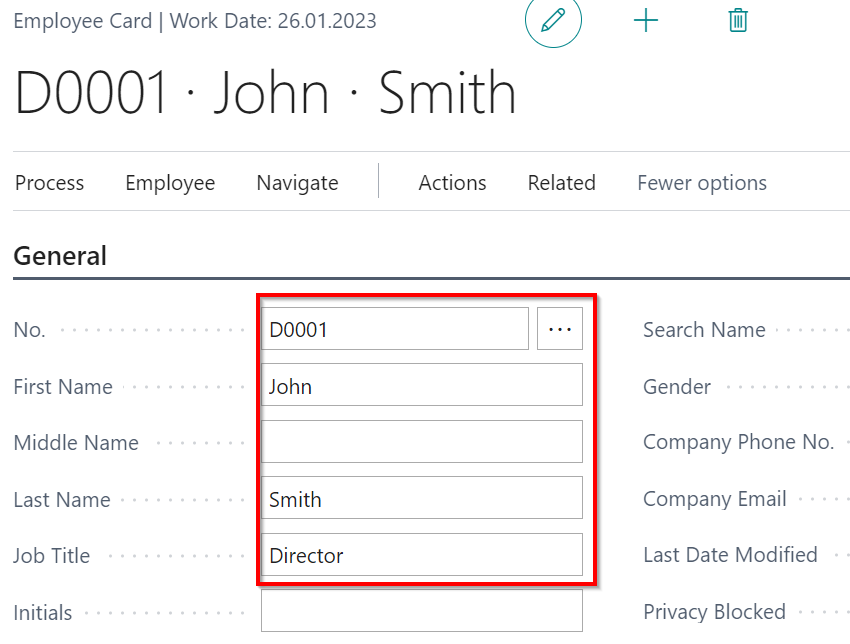850x644 pixels.
Task: Select the First Name field with John
Action: coord(422,385)
